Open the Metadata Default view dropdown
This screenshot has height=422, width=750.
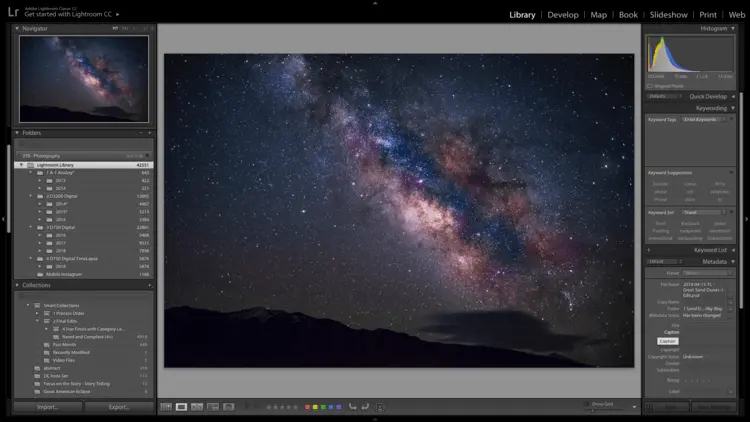point(665,262)
